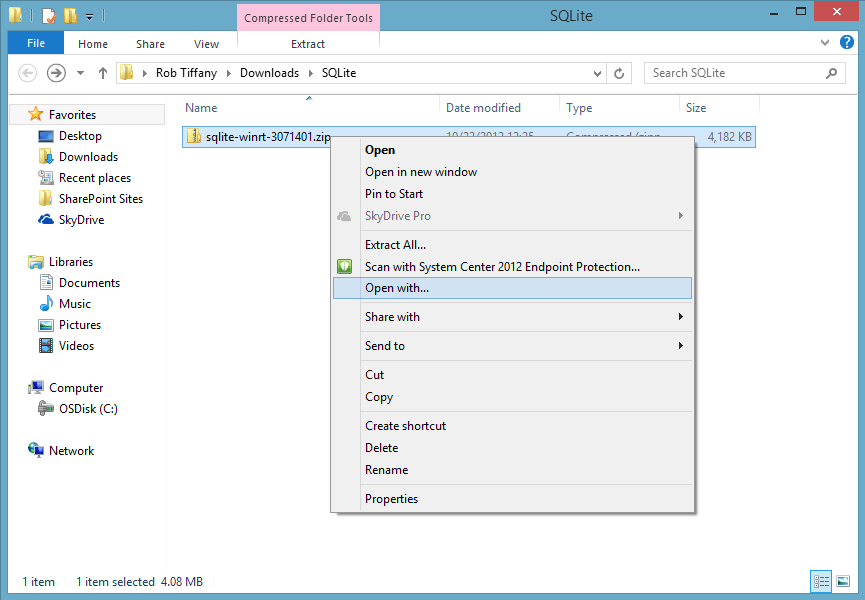
Task: Open Customize Quick Access Toolbar dropdown
Action: click(x=89, y=17)
